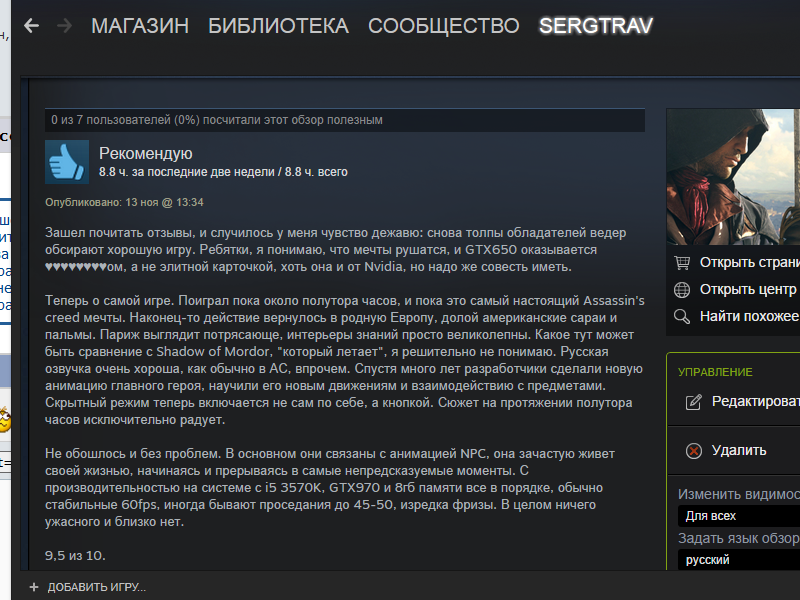Click the 'Удалить' delete review link
Screen dimensions: 800x600
pyautogui.click(x=739, y=451)
